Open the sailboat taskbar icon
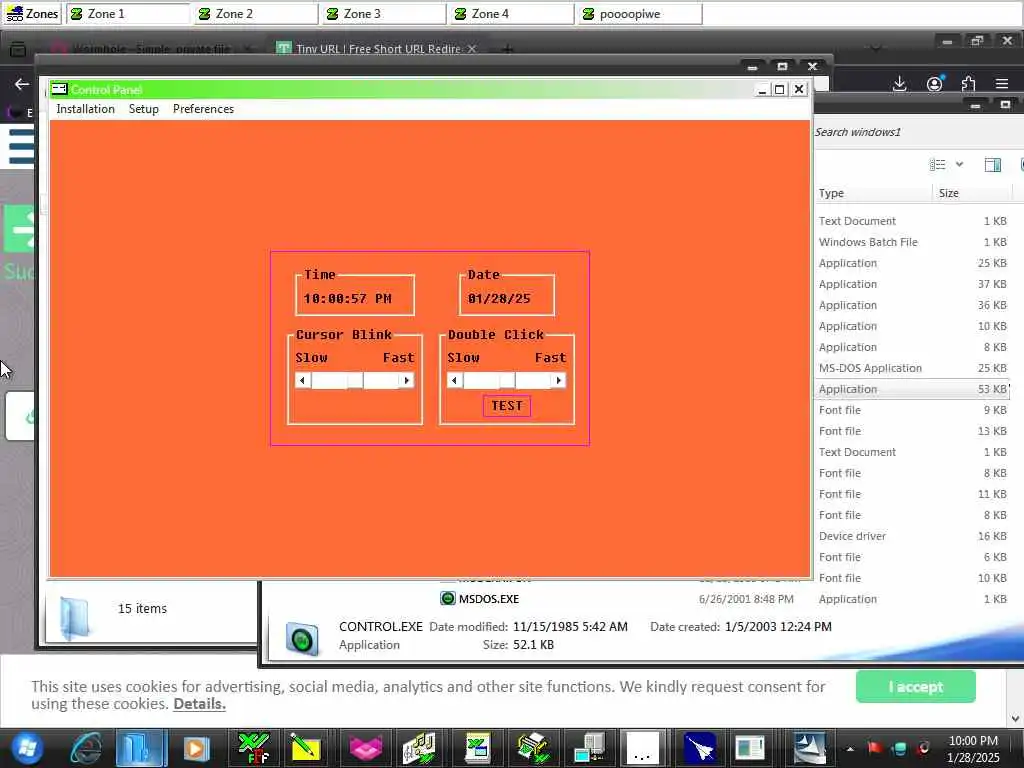Viewport: 1024px width, 768px height. click(810, 748)
